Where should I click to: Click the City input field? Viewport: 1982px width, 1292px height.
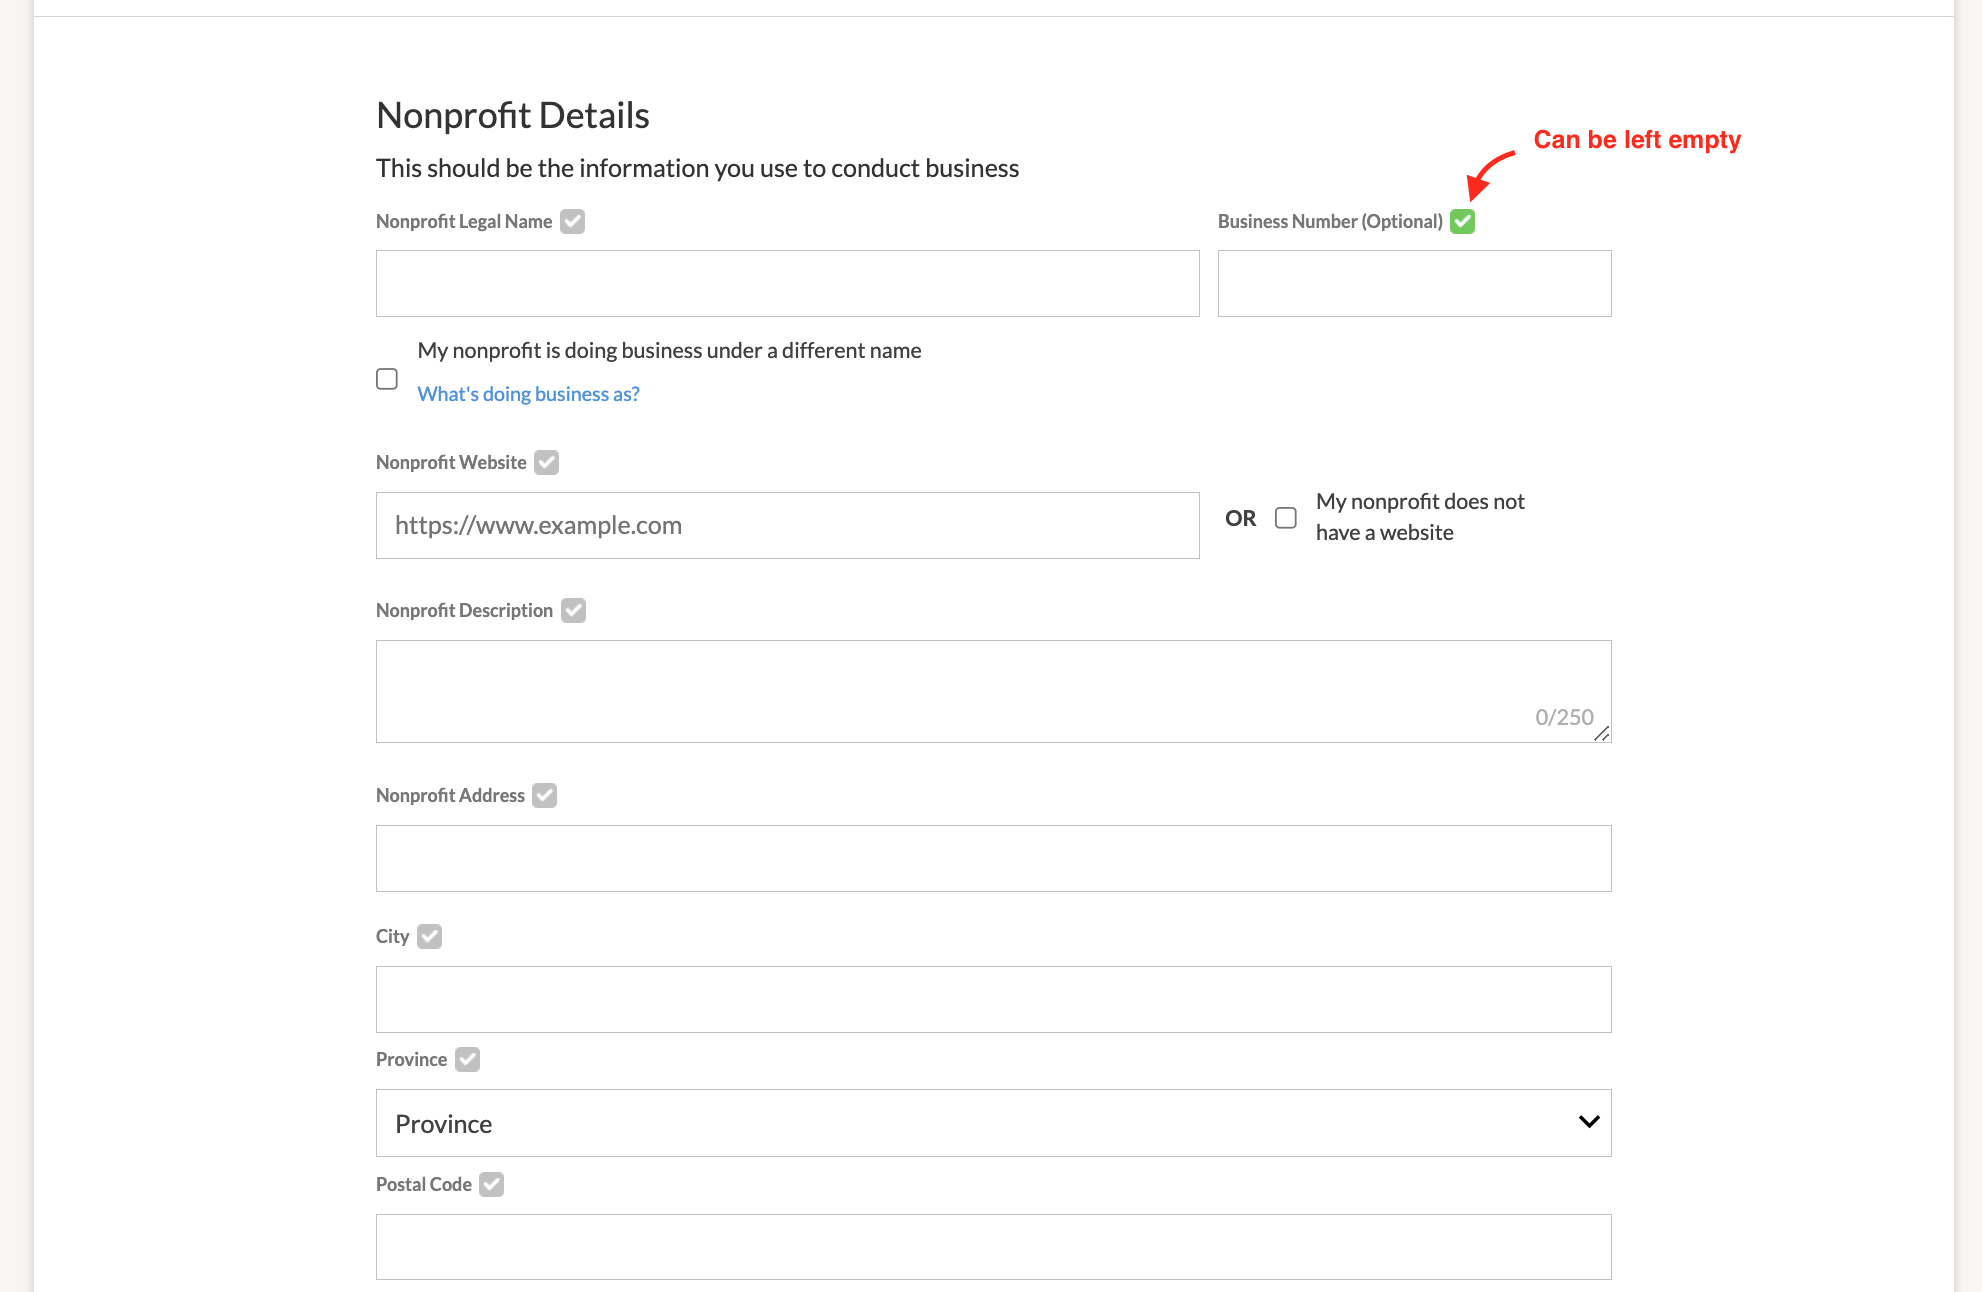[x=993, y=999]
